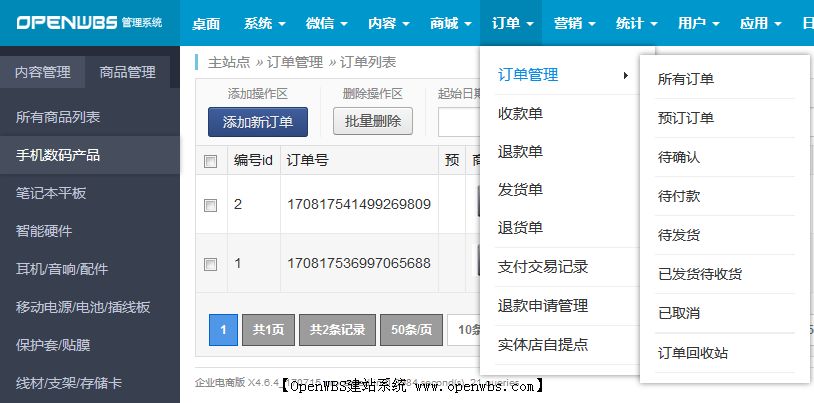
Task: Click the 主站点 breadcrumb link
Action: pyautogui.click(x=229, y=62)
